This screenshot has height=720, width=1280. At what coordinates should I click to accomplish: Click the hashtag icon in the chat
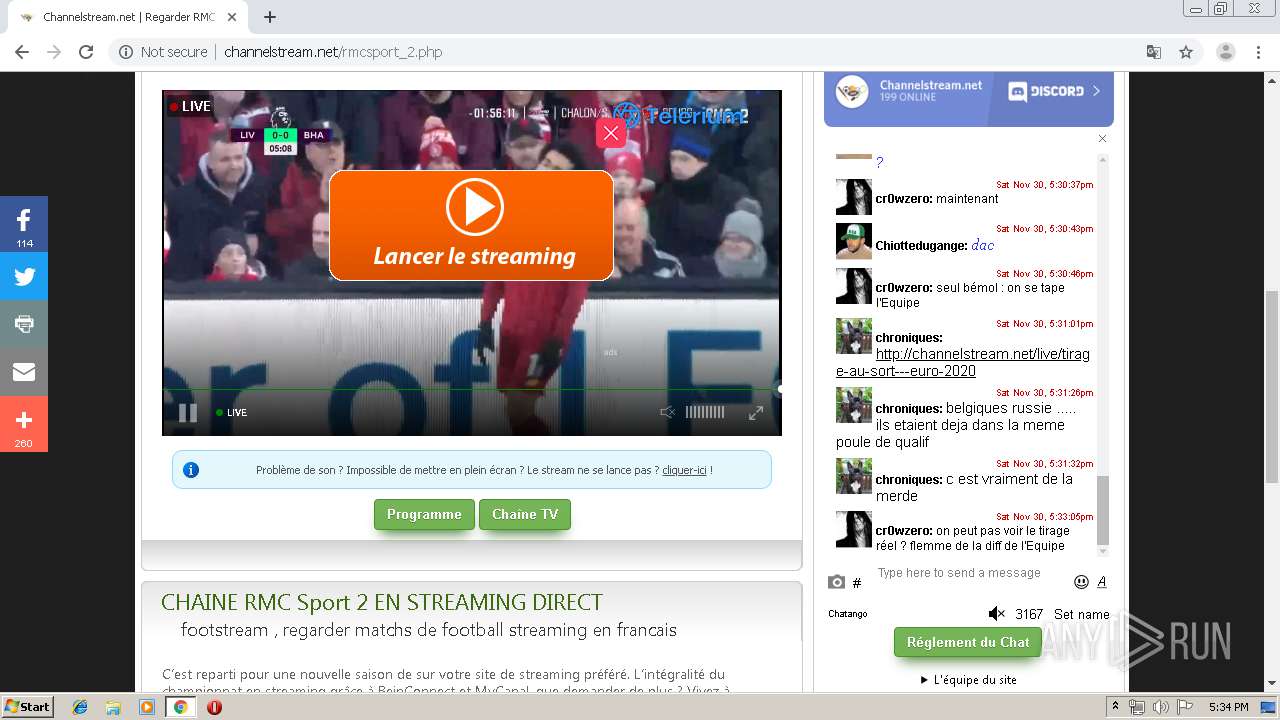pos(857,583)
